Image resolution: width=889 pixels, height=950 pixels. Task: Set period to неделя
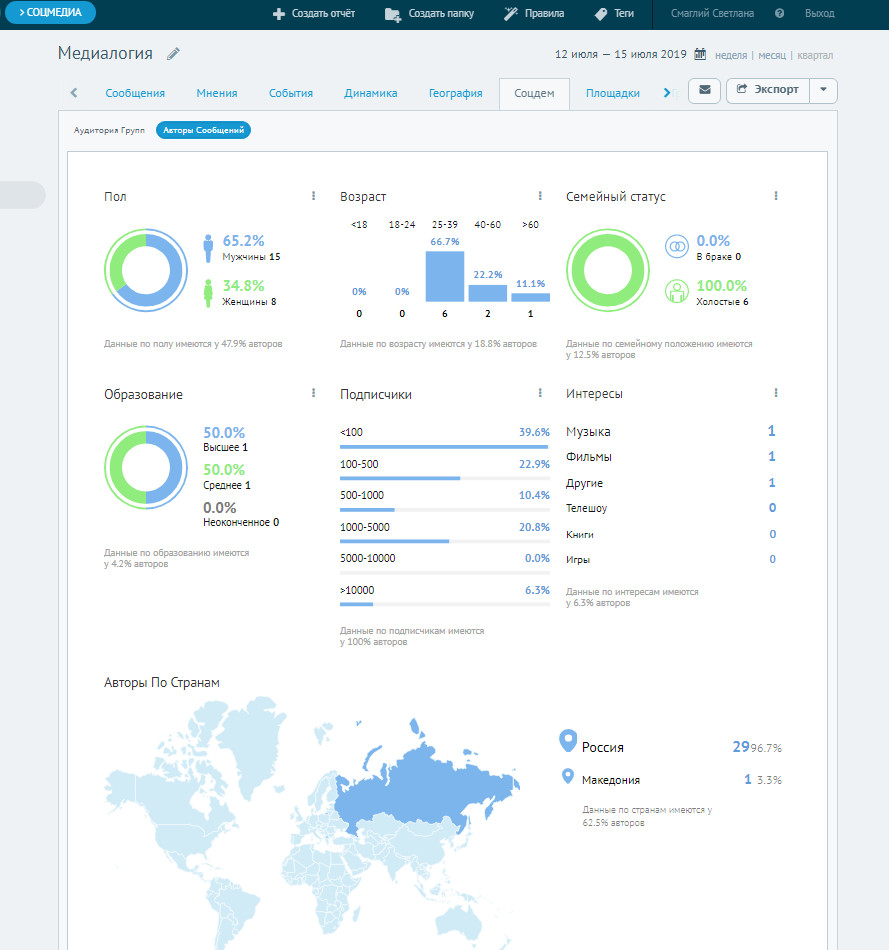click(x=731, y=56)
